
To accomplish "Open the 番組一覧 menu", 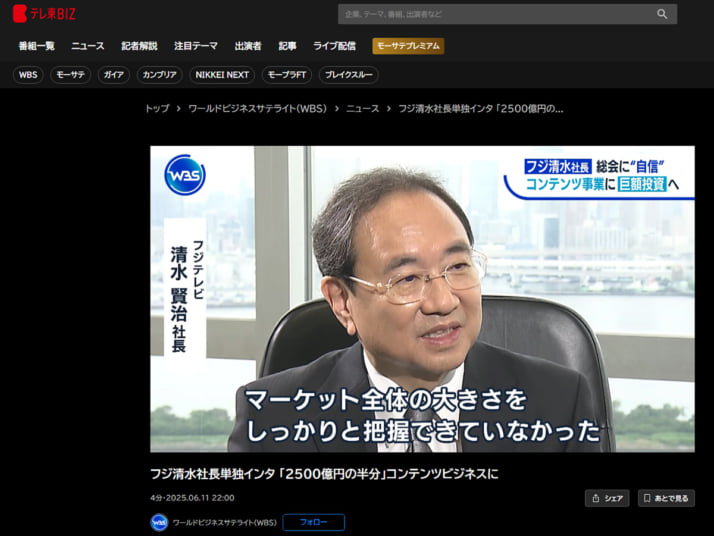I will (36, 46).
